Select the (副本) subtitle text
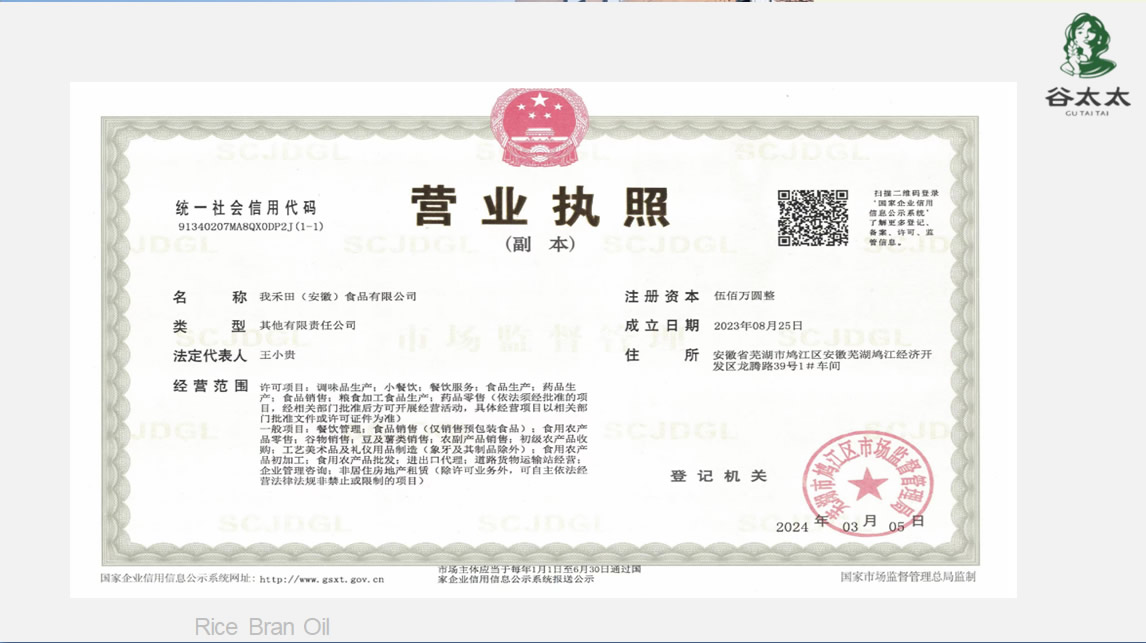The height and width of the screenshot is (643, 1146). pyautogui.click(x=540, y=244)
